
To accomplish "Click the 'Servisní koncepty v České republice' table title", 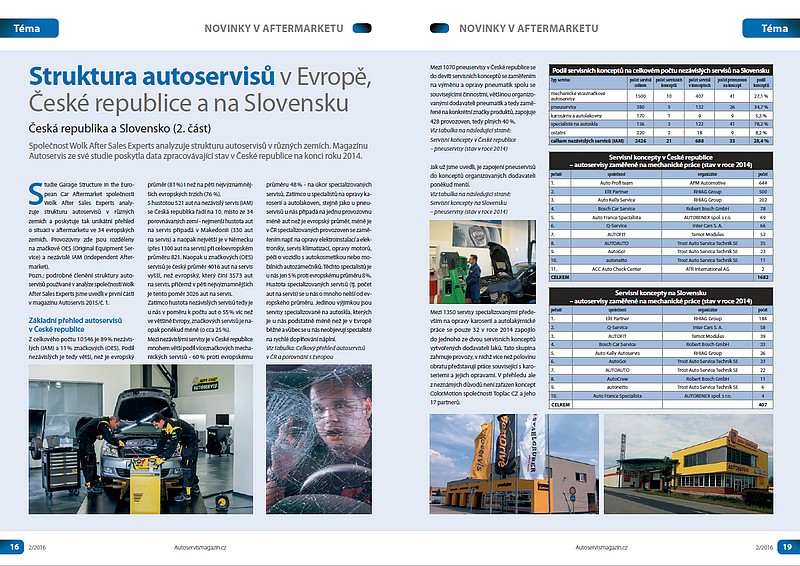I will tap(661, 161).
